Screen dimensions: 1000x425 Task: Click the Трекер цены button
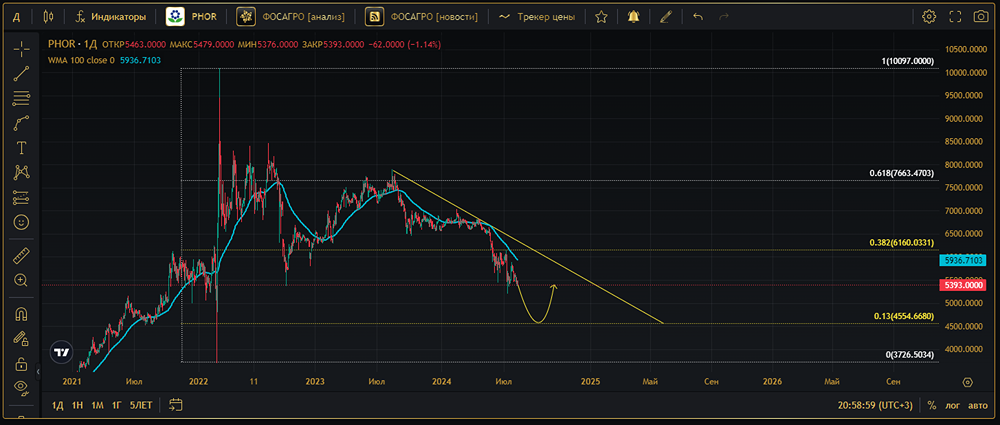536,17
